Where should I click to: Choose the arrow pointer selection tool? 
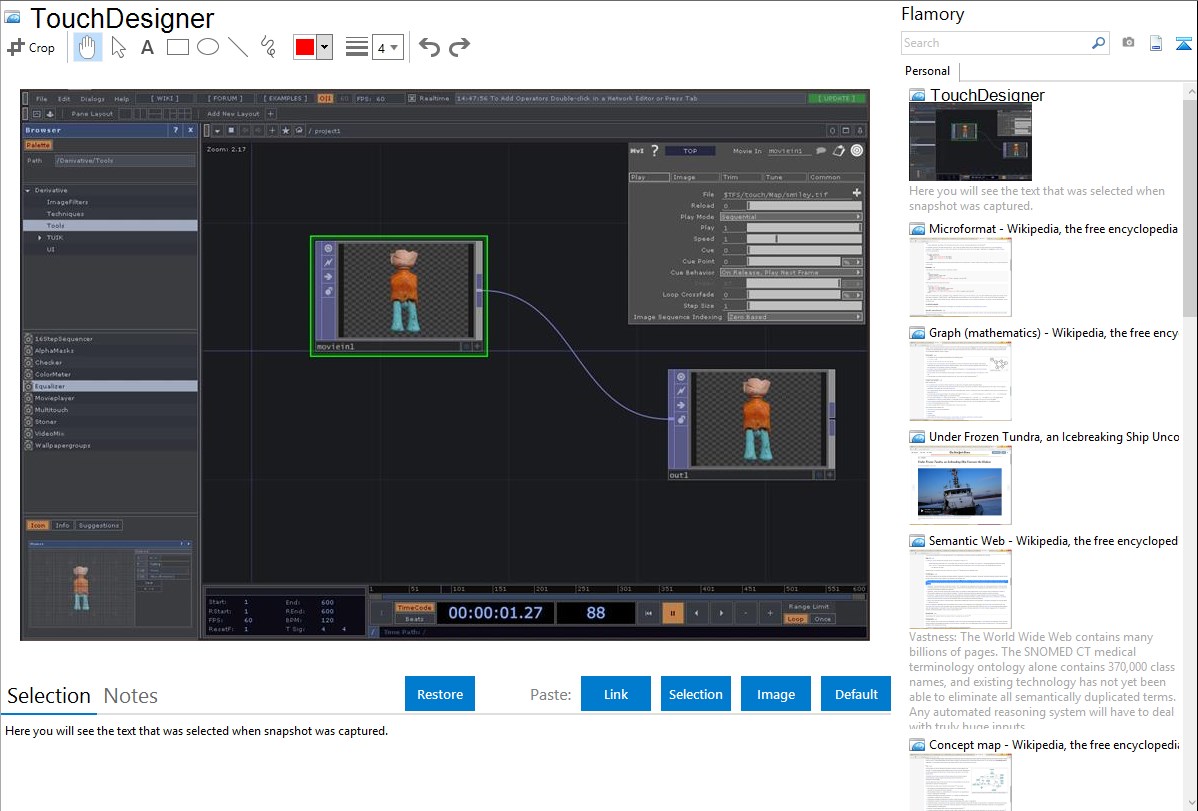coord(118,47)
